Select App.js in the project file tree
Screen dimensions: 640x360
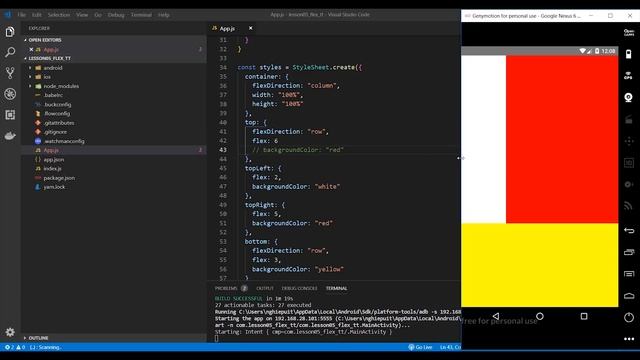coord(51,150)
